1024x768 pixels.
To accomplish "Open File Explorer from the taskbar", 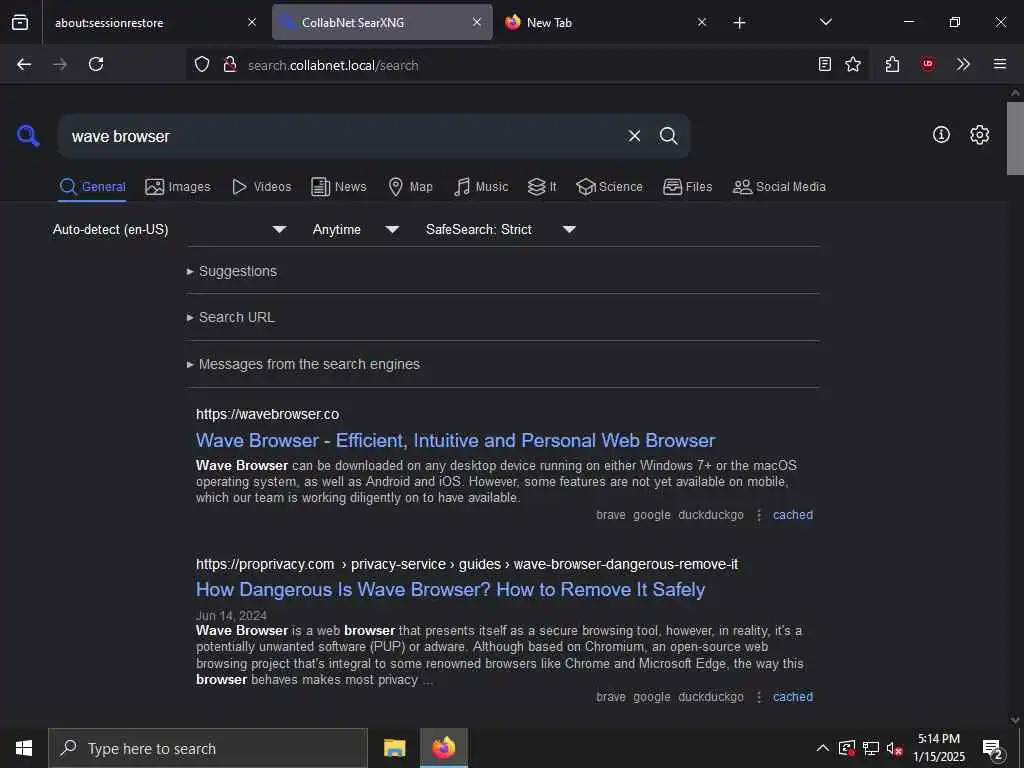I will point(394,748).
